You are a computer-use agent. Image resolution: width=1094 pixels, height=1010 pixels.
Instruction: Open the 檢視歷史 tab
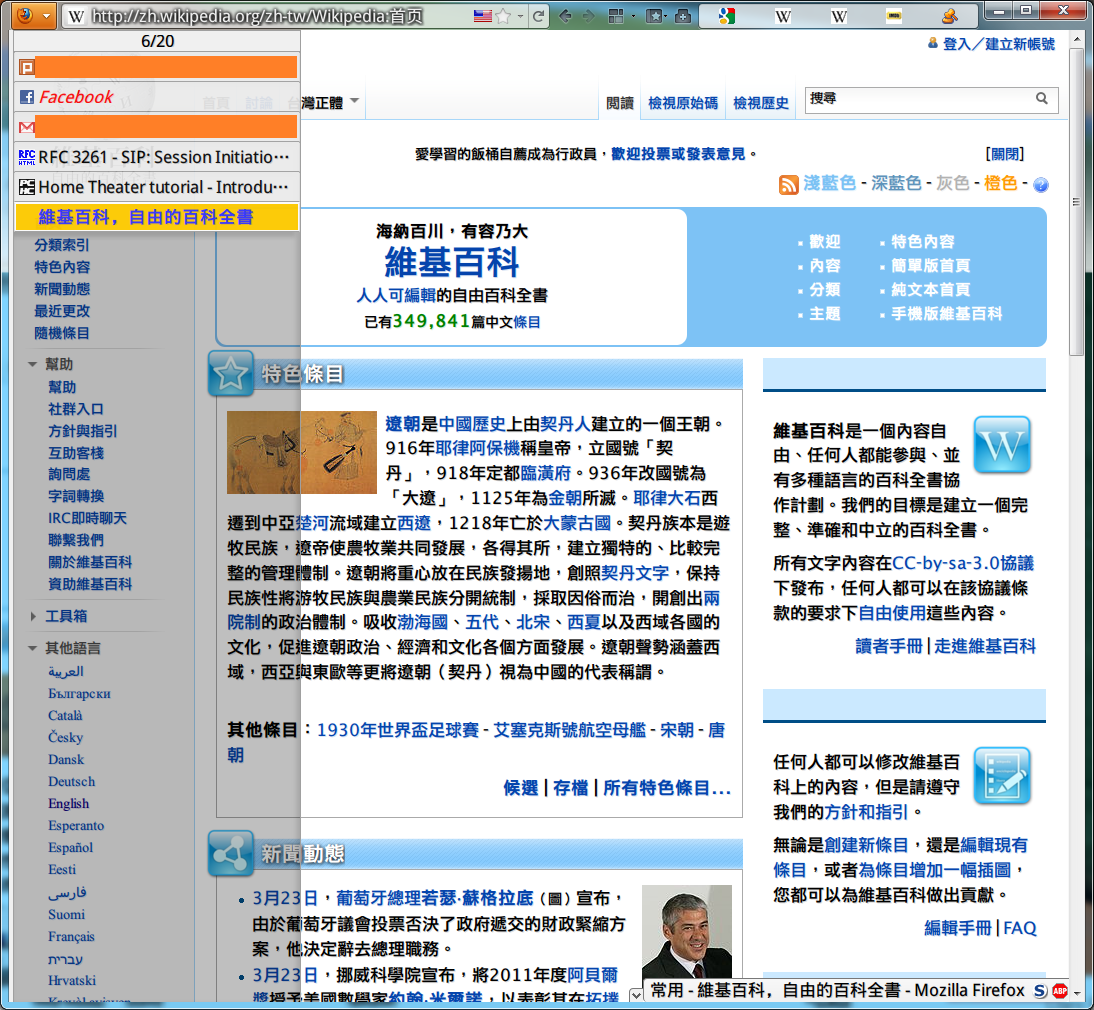click(760, 103)
